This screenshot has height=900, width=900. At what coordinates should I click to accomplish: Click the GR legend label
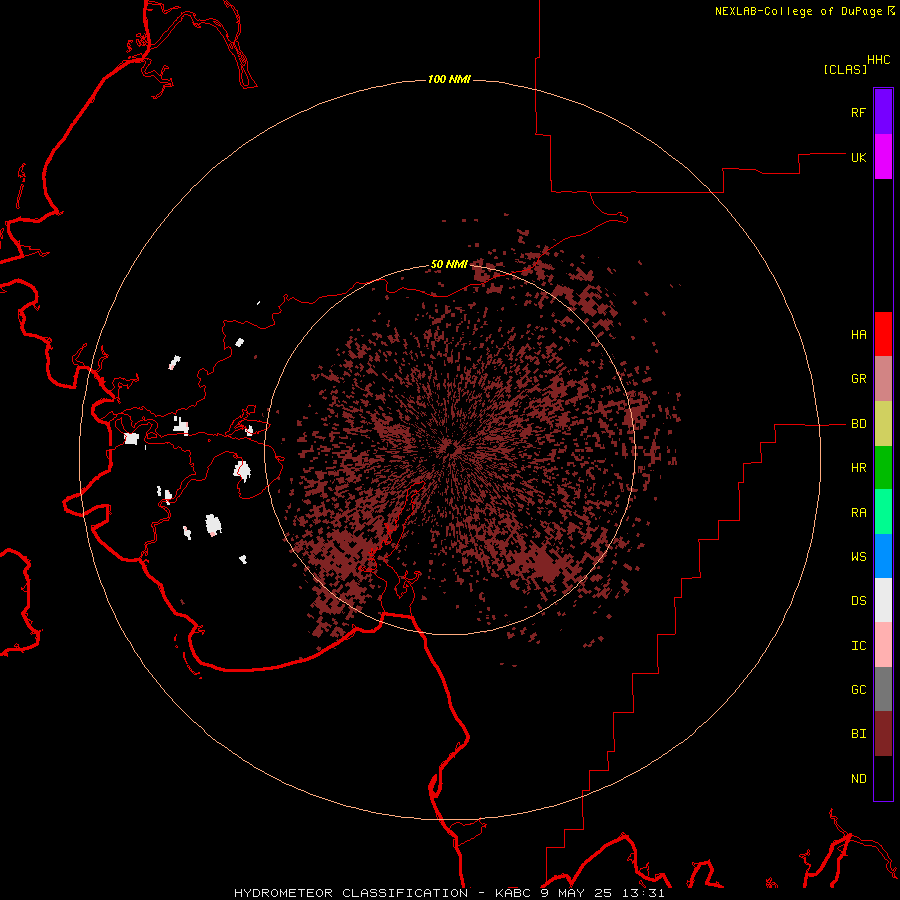[x=858, y=379]
